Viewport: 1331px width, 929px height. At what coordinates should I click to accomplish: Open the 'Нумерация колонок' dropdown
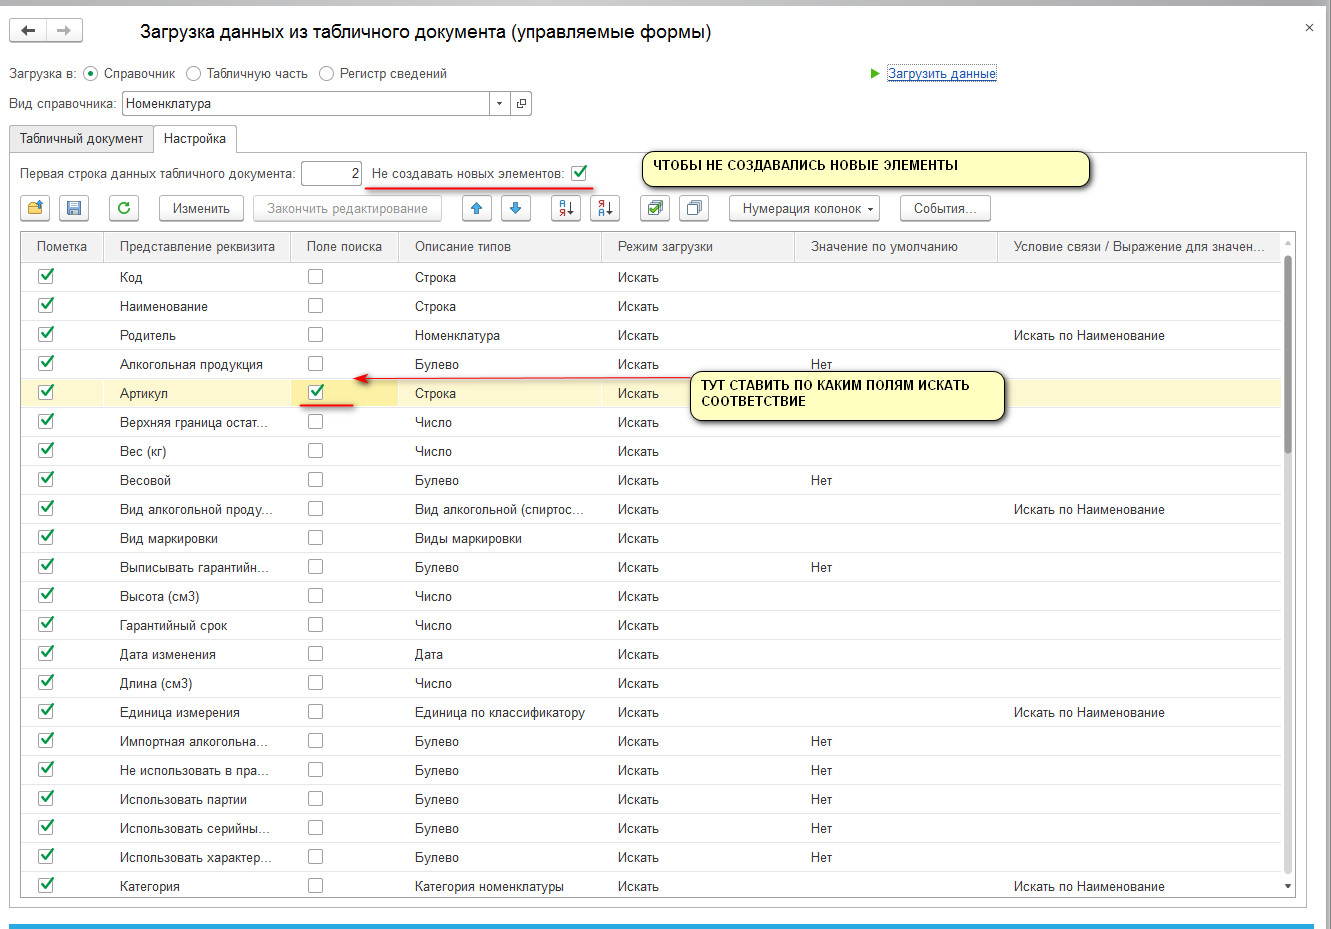coord(808,208)
